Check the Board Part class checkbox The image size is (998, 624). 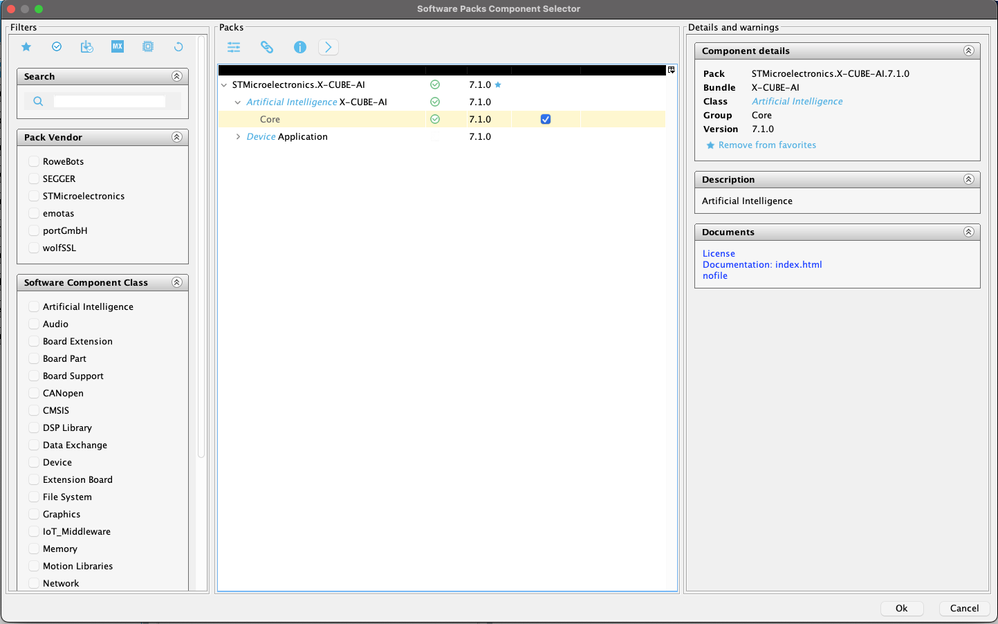click(x=34, y=358)
